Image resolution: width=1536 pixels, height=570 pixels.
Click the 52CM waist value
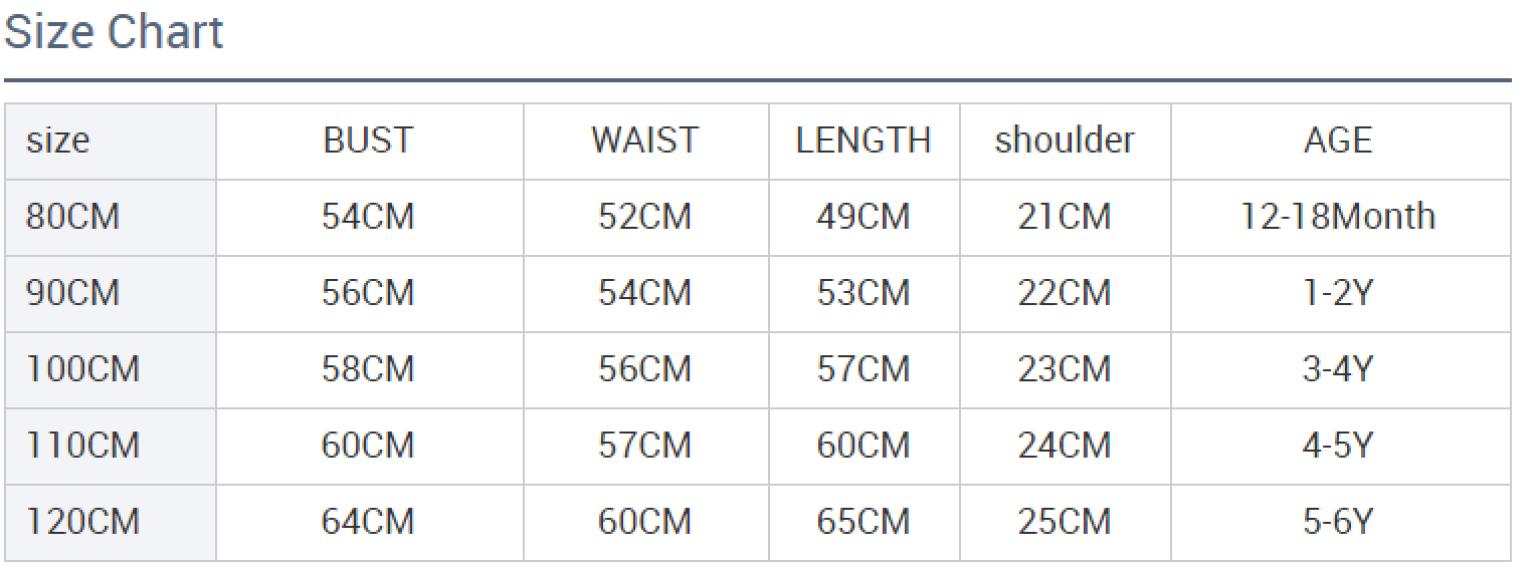tap(645, 217)
